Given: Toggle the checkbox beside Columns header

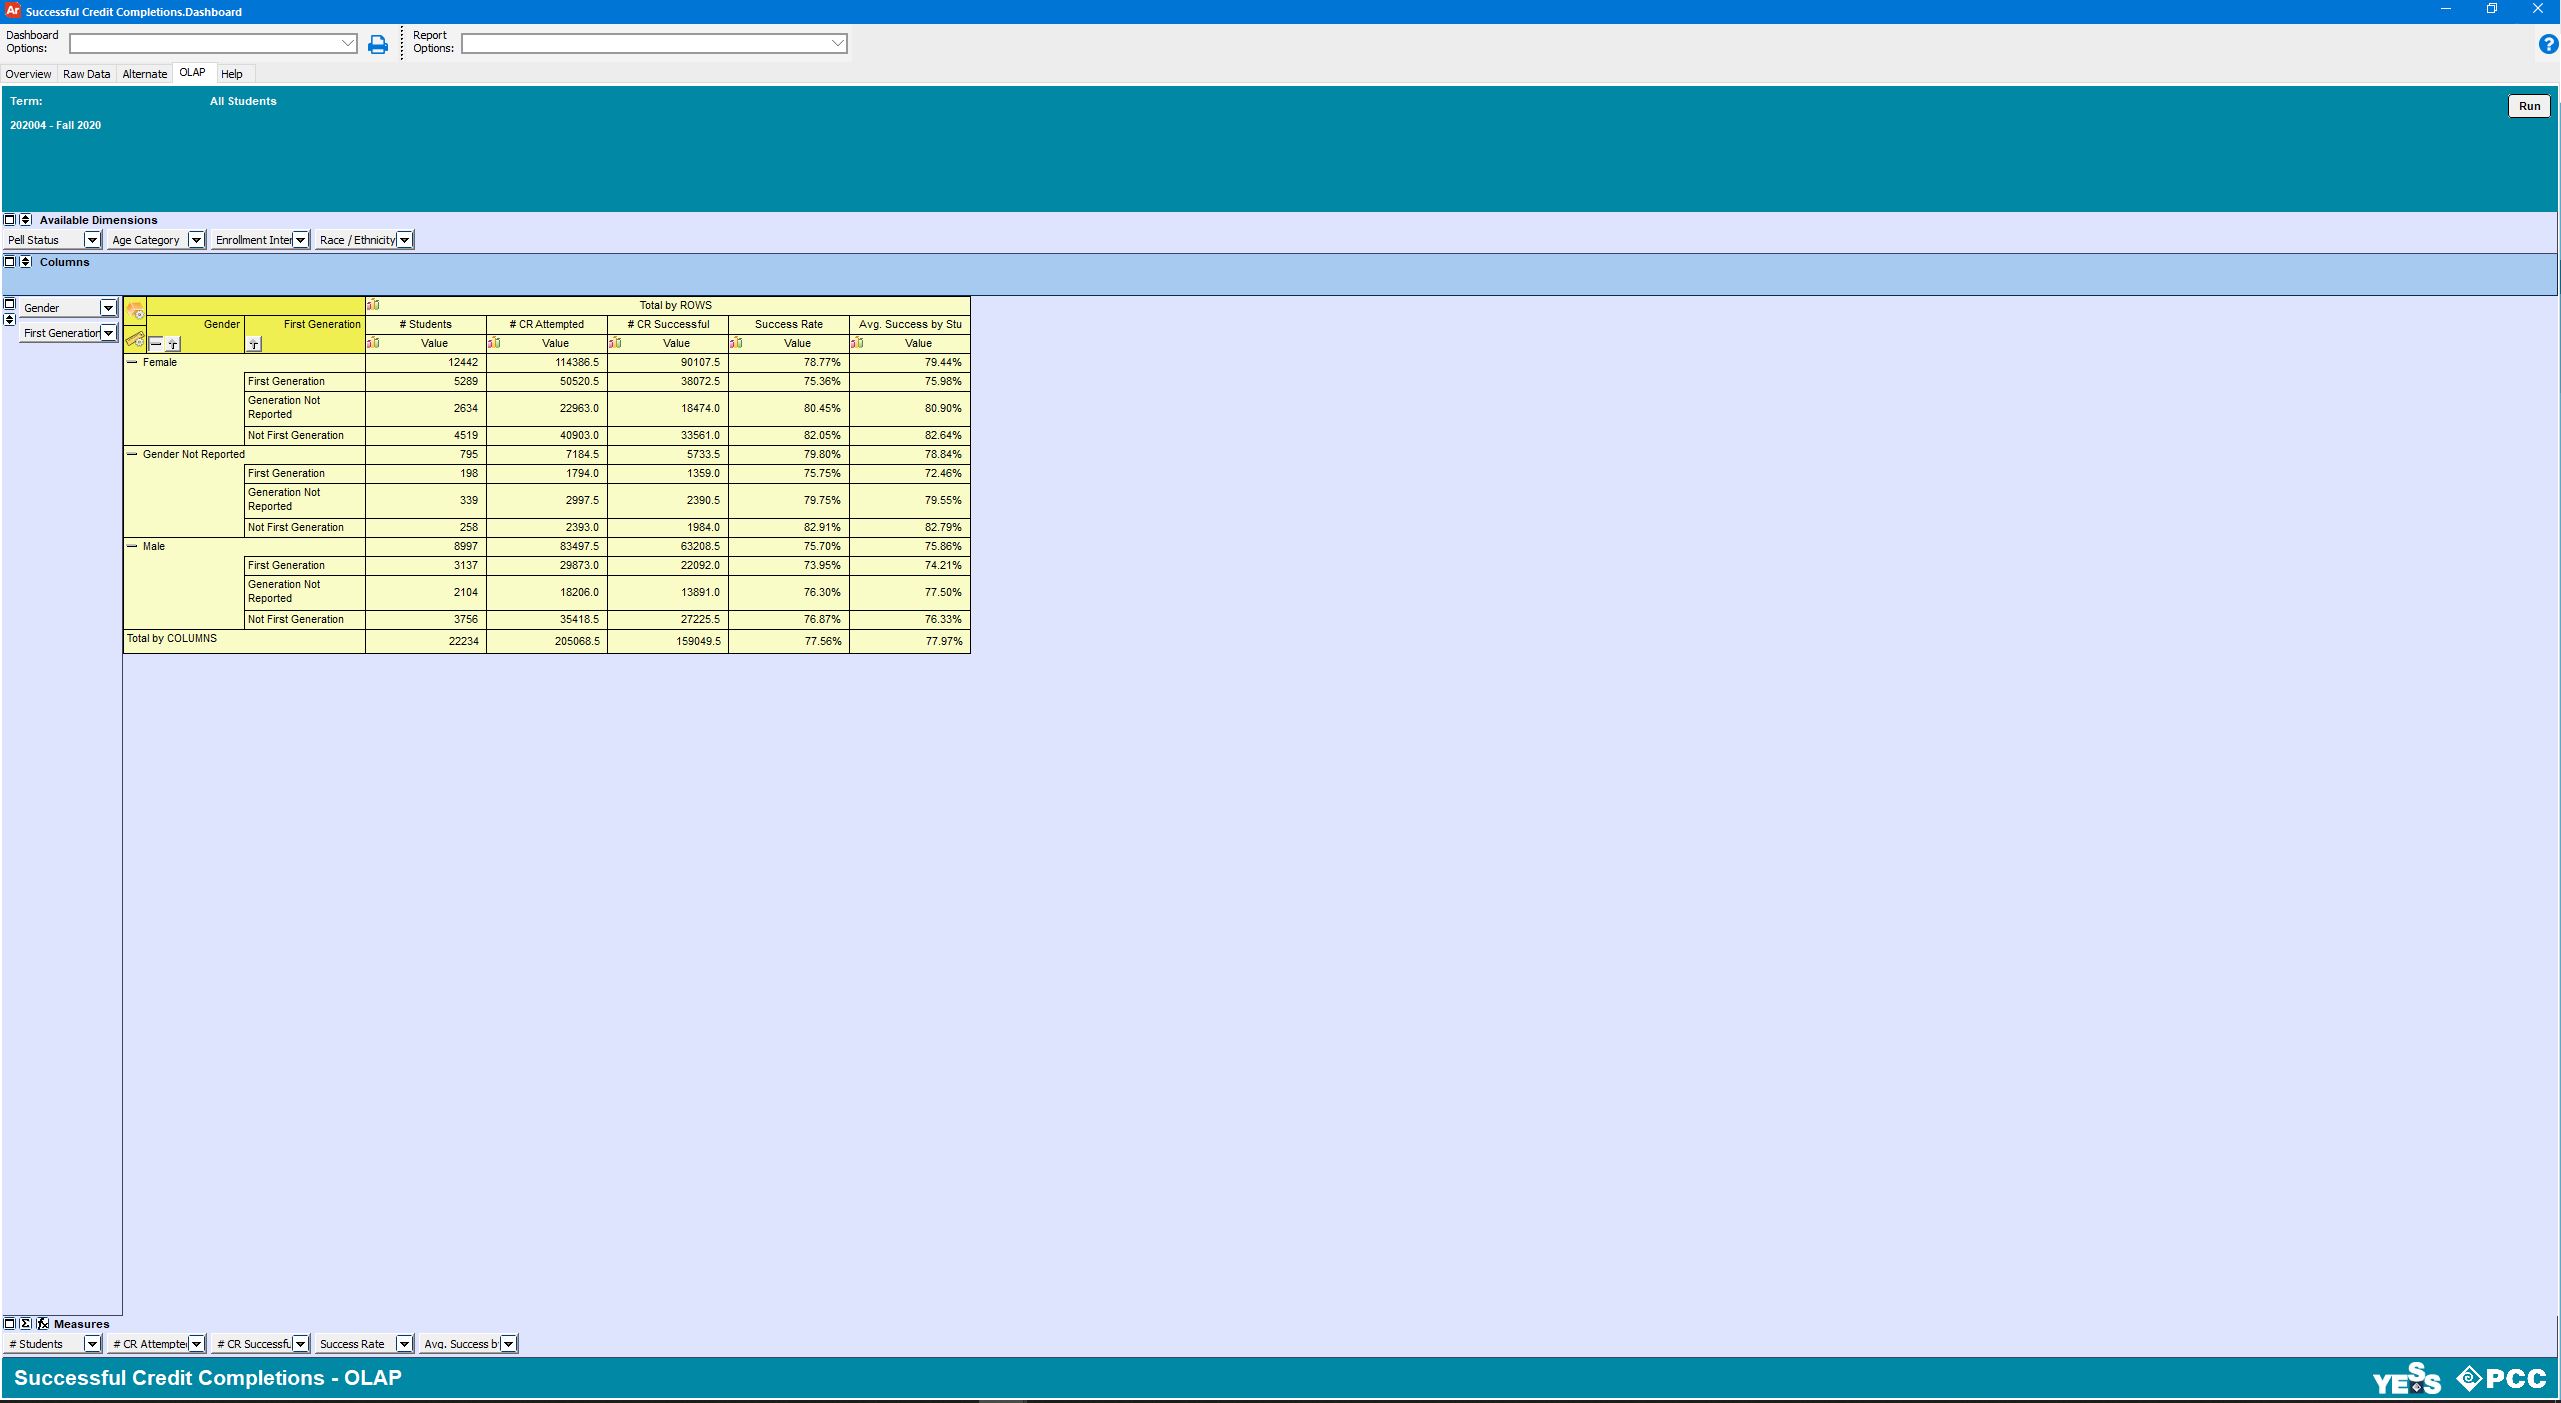Looking at the screenshot, I should click(x=10, y=261).
